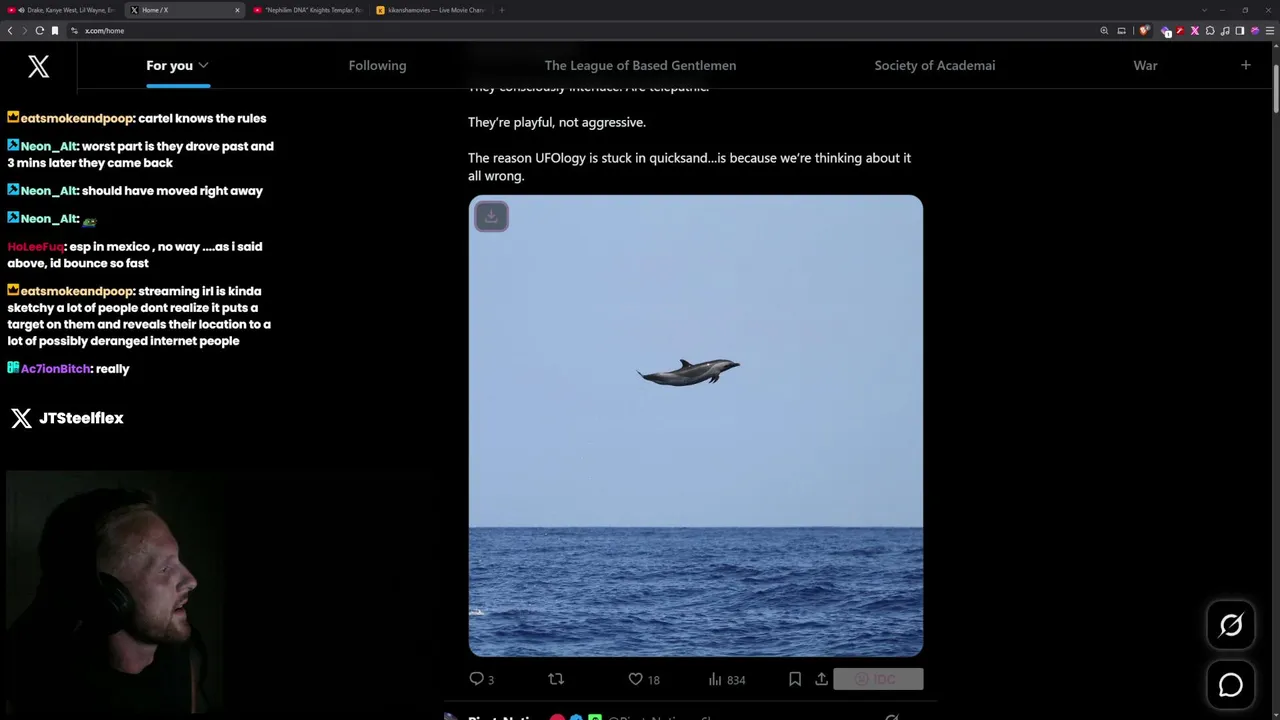Click the Ac7ionBitch chat username
Viewport: 1280px width, 720px height.
point(56,368)
